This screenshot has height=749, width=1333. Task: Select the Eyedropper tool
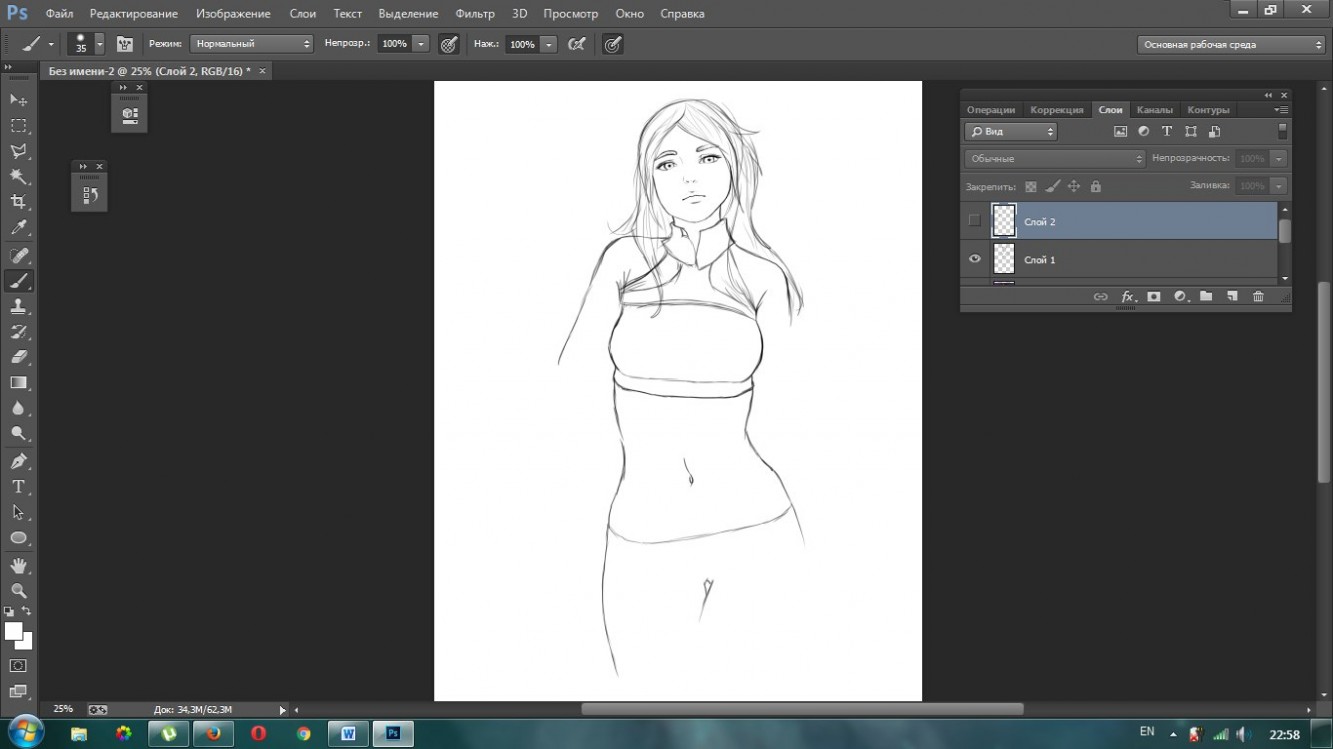18,228
